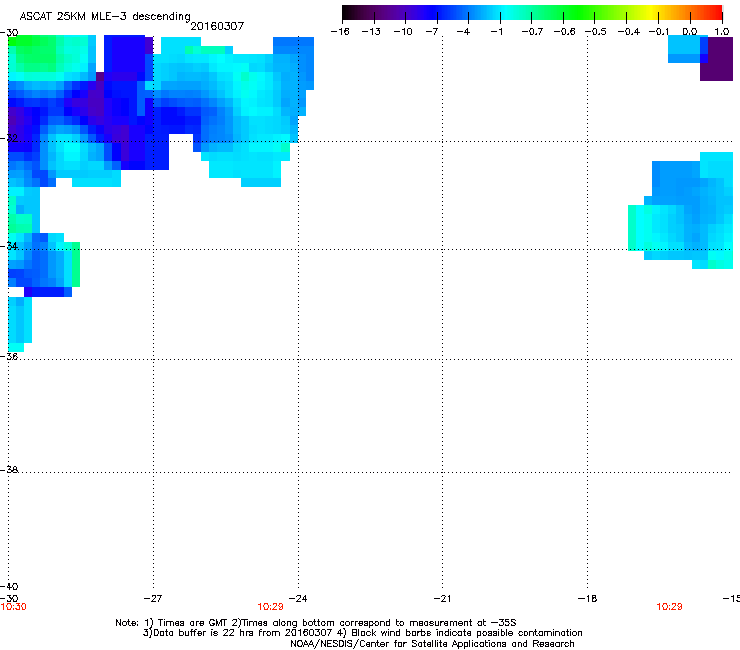Click the red 10:29 time near -24
The image size is (740, 650).
pyautogui.click(x=270, y=607)
